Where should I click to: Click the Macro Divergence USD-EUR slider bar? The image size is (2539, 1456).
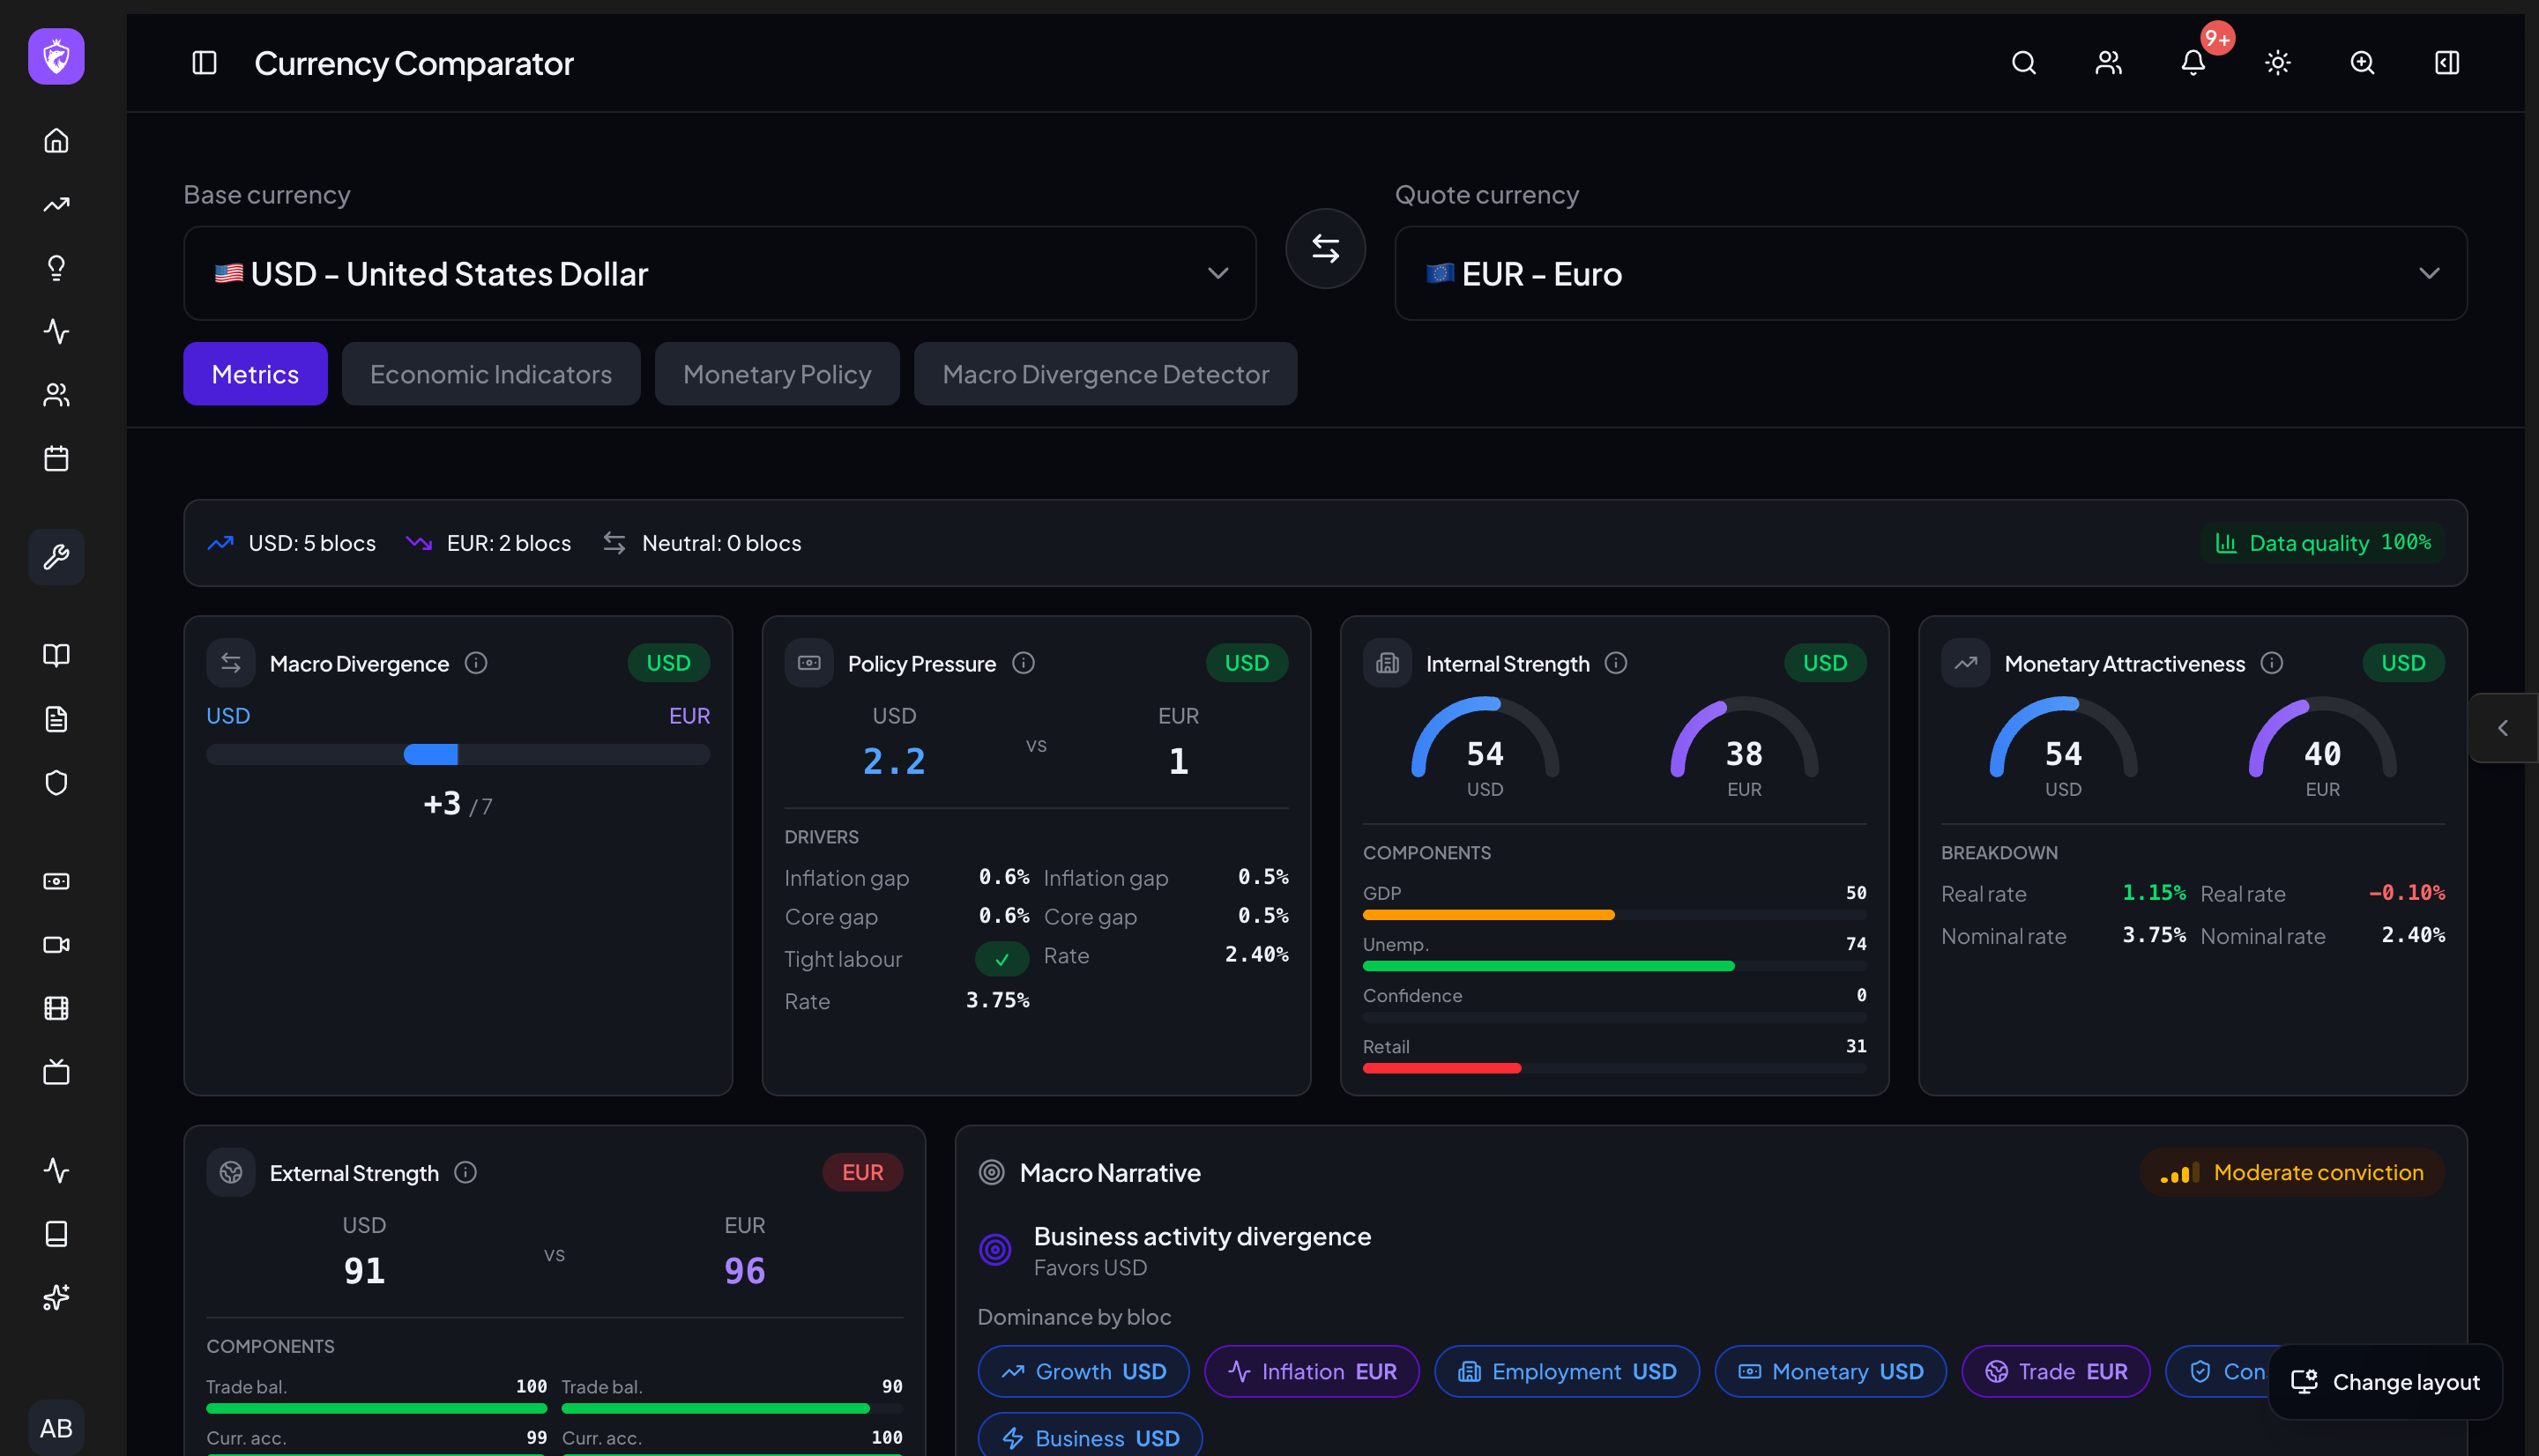point(458,754)
